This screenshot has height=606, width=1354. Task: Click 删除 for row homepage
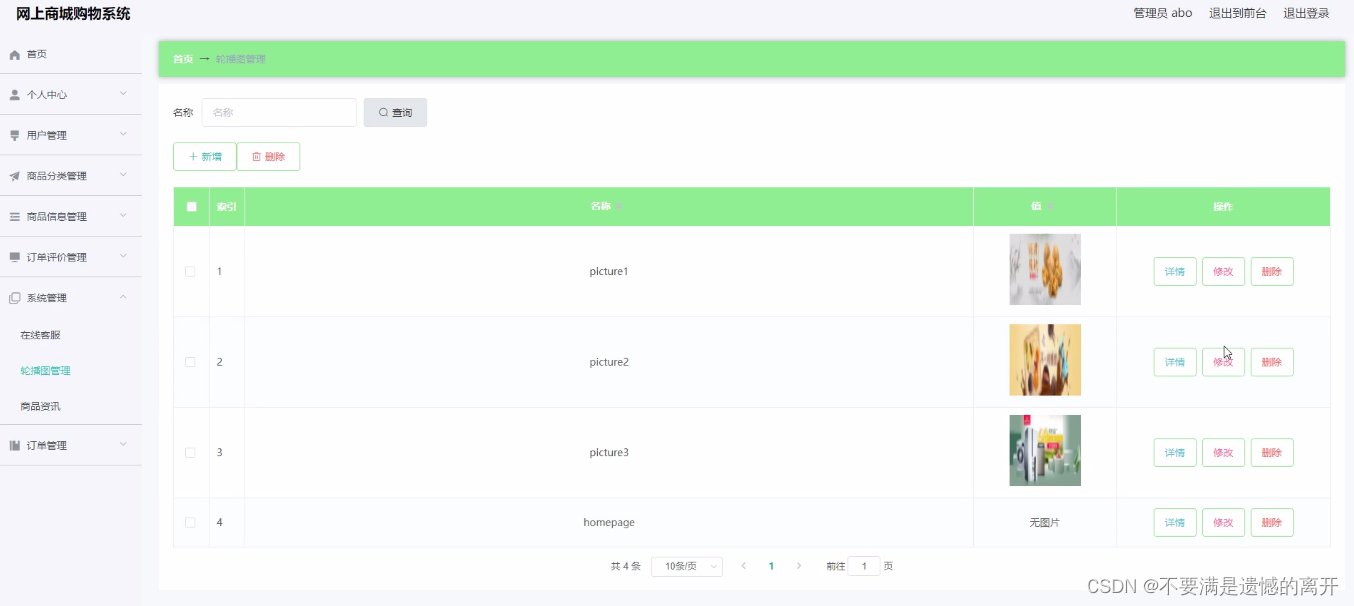click(1272, 523)
